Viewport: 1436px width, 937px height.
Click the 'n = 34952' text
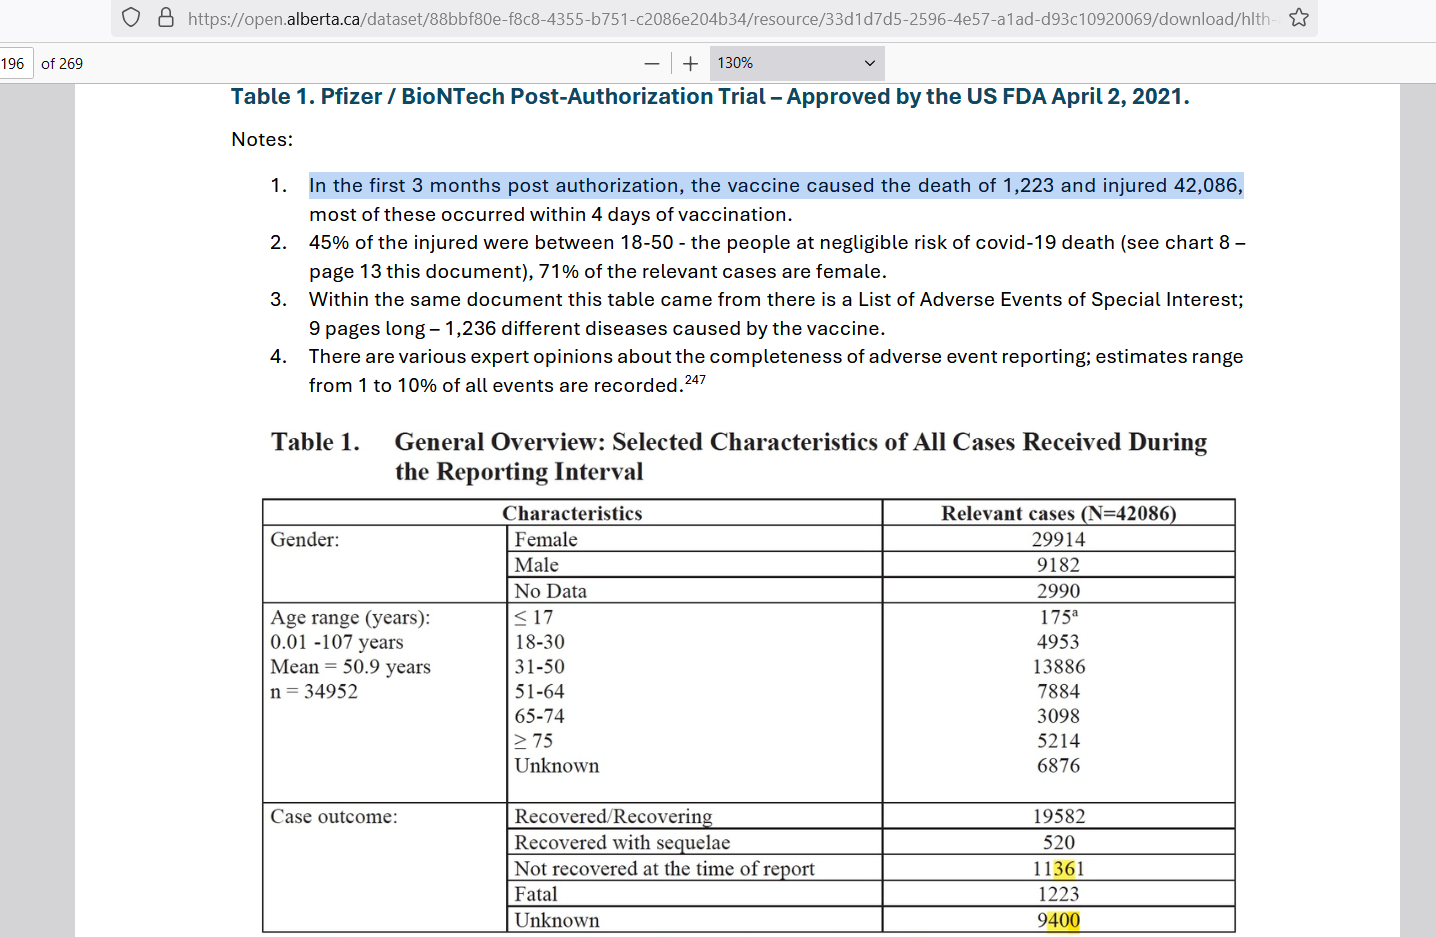tap(314, 692)
